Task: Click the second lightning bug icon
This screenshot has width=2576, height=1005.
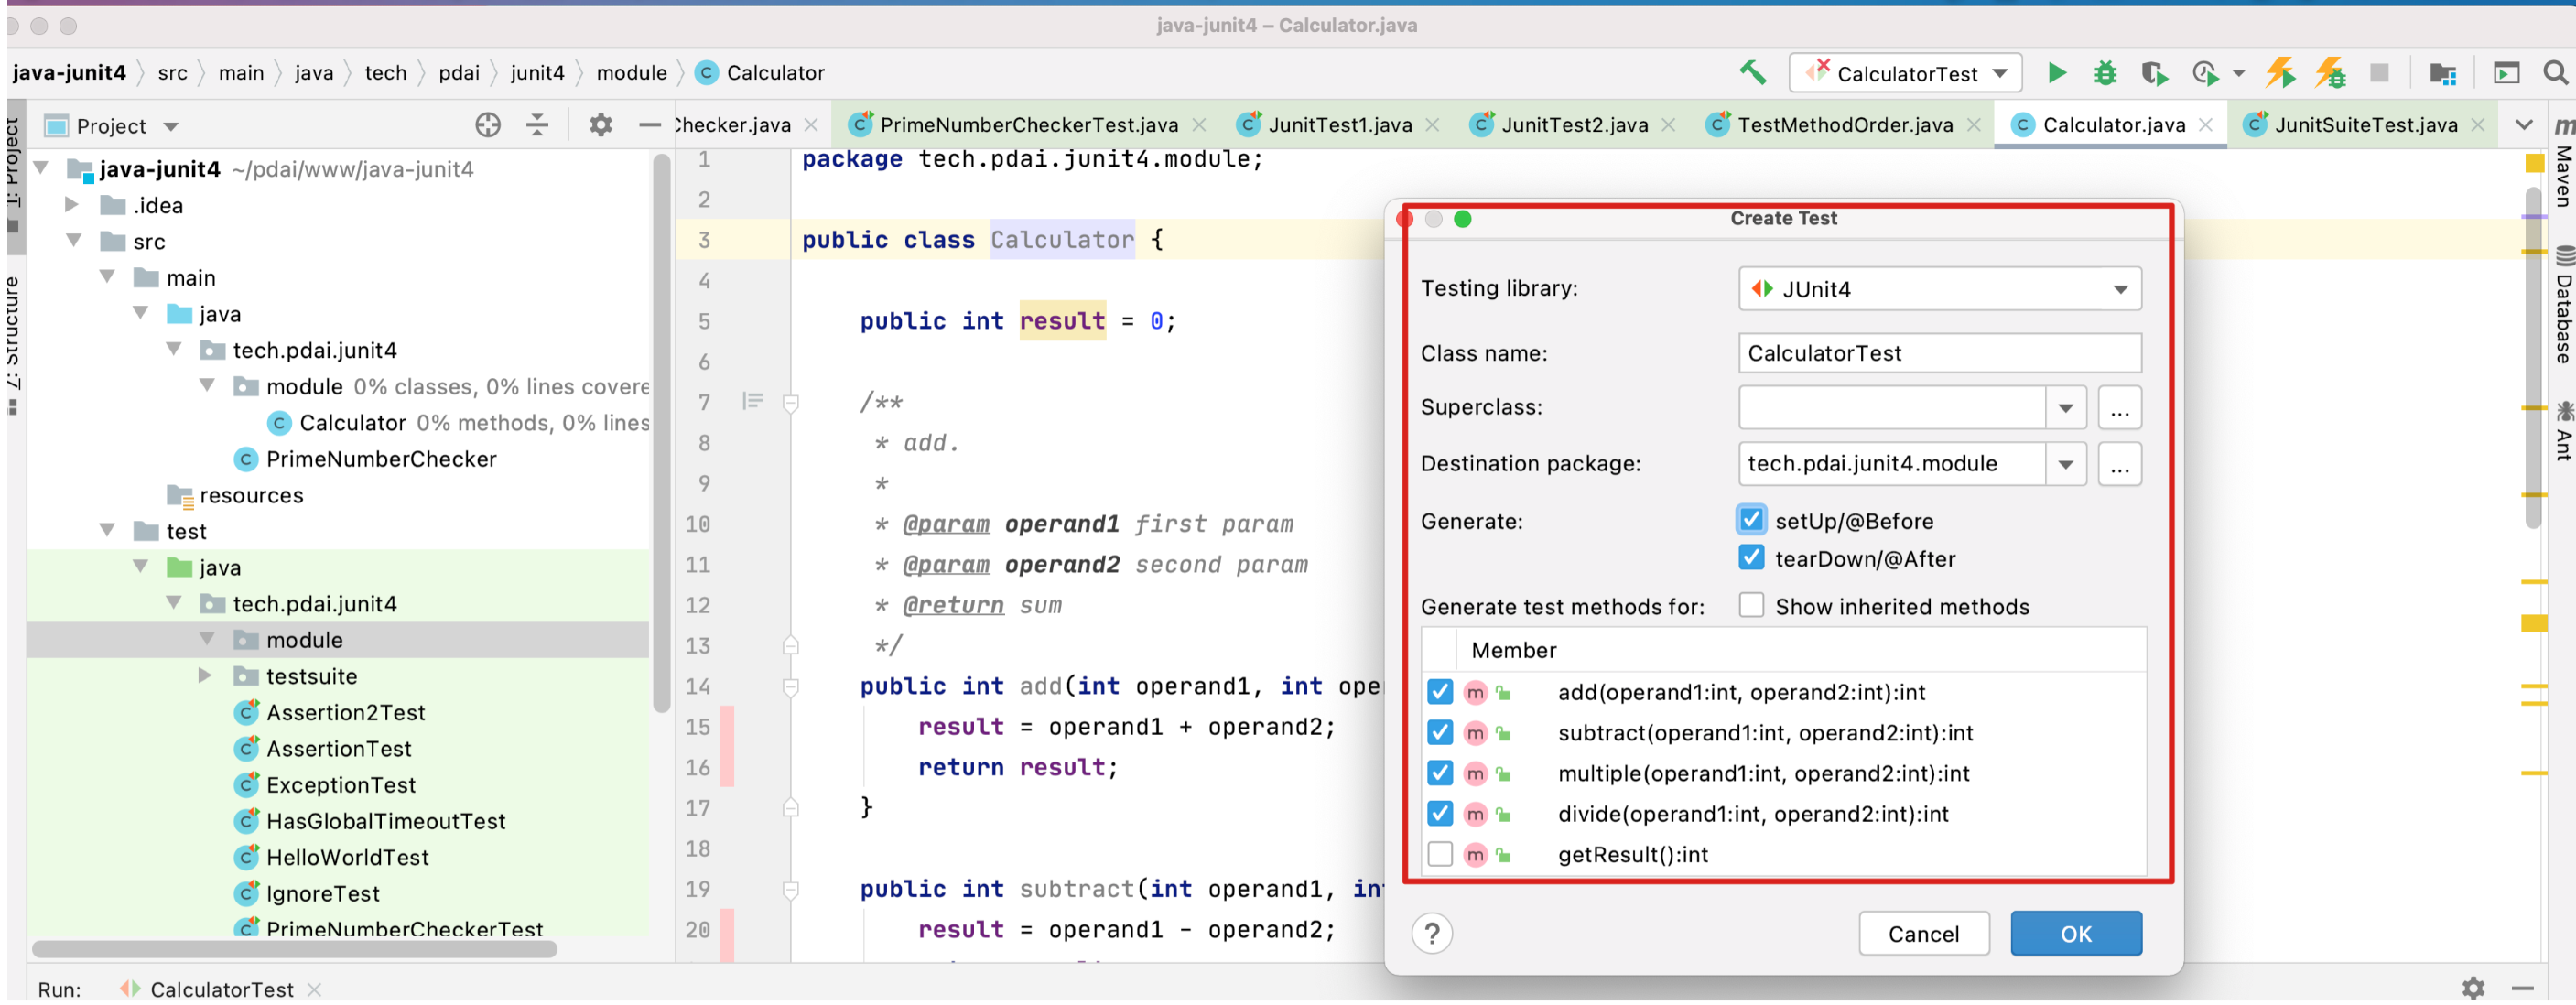Action: pos(2331,73)
